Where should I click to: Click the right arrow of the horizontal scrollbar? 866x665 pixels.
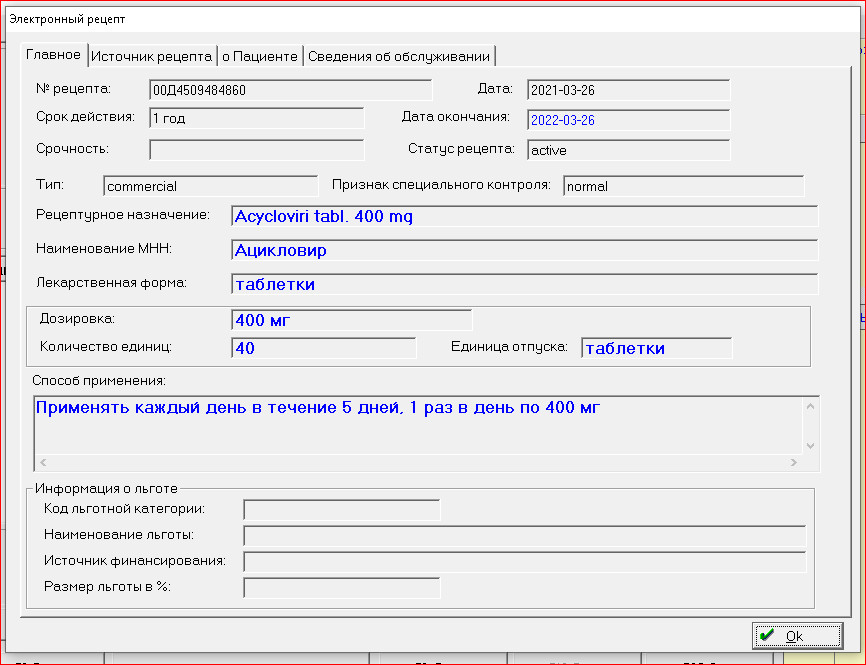(x=794, y=462)
